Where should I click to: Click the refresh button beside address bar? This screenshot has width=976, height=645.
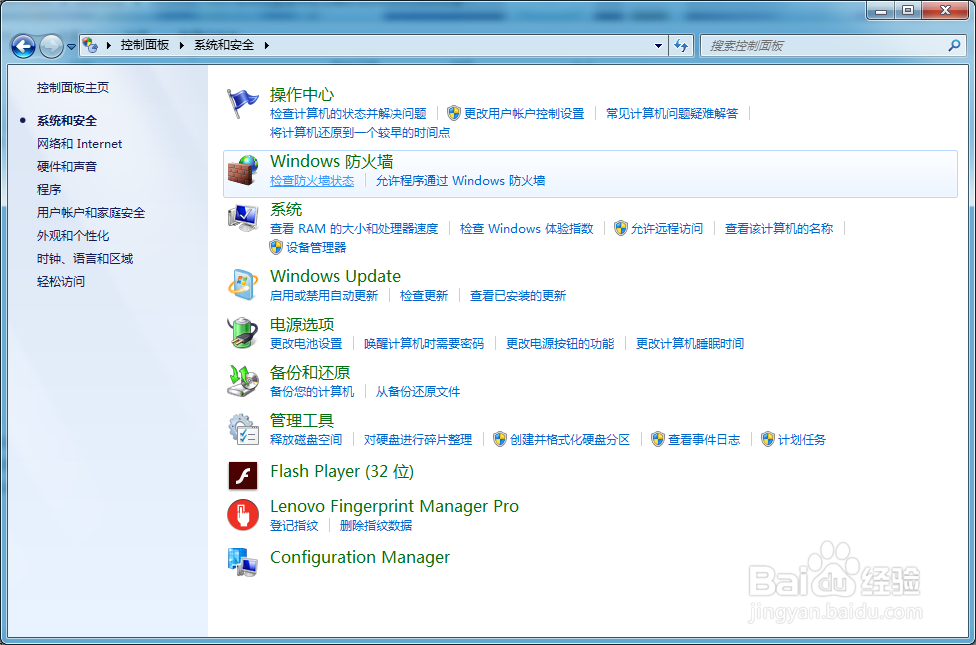(x=682, y=45)
